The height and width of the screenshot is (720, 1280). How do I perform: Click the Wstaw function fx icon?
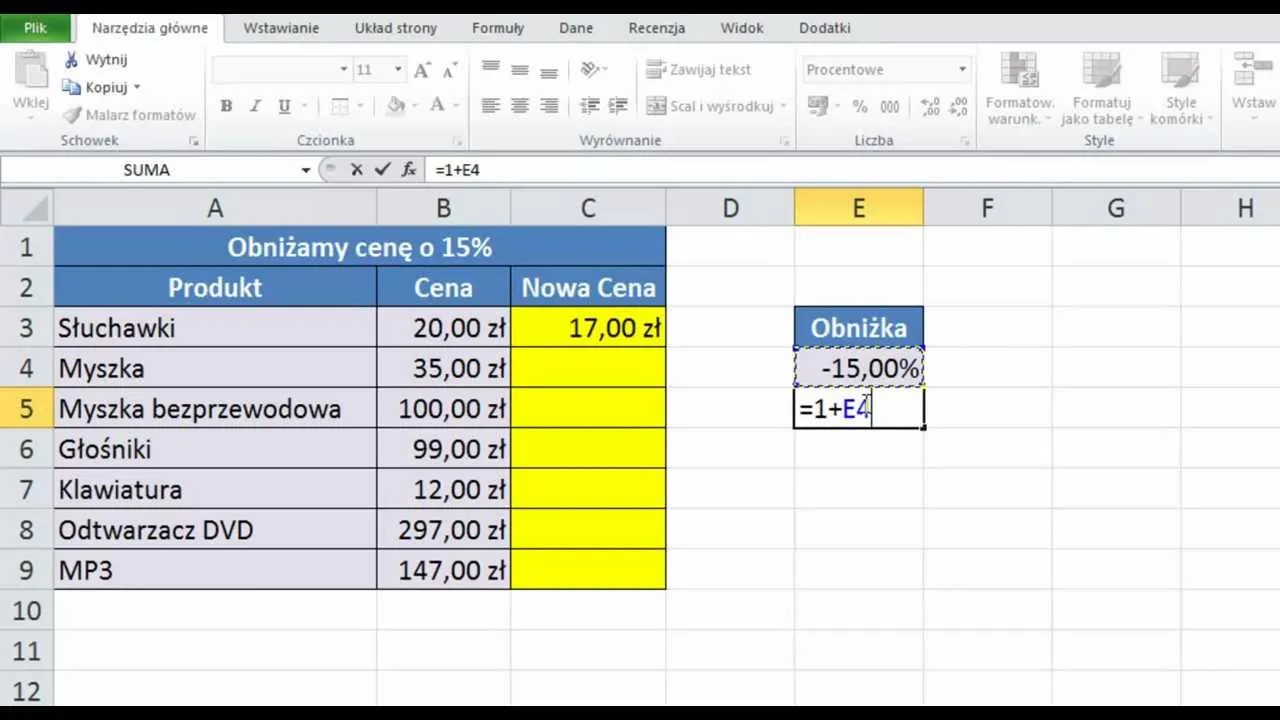407,170
